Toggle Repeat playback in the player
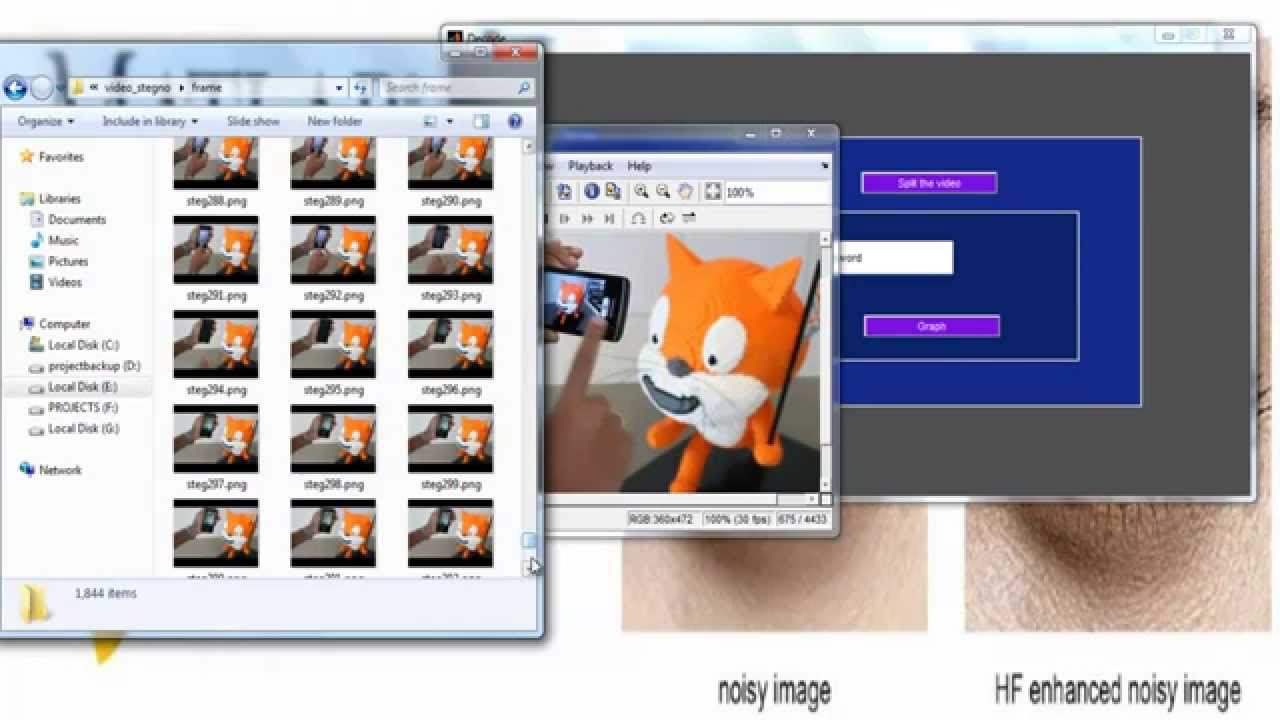1280x720 pixels. [667, 218]
